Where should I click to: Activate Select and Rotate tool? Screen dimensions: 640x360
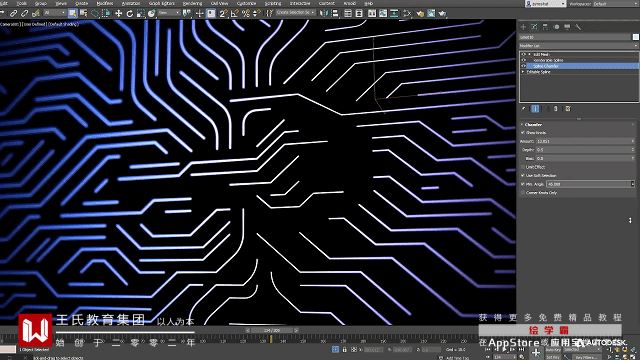point(130,13)
